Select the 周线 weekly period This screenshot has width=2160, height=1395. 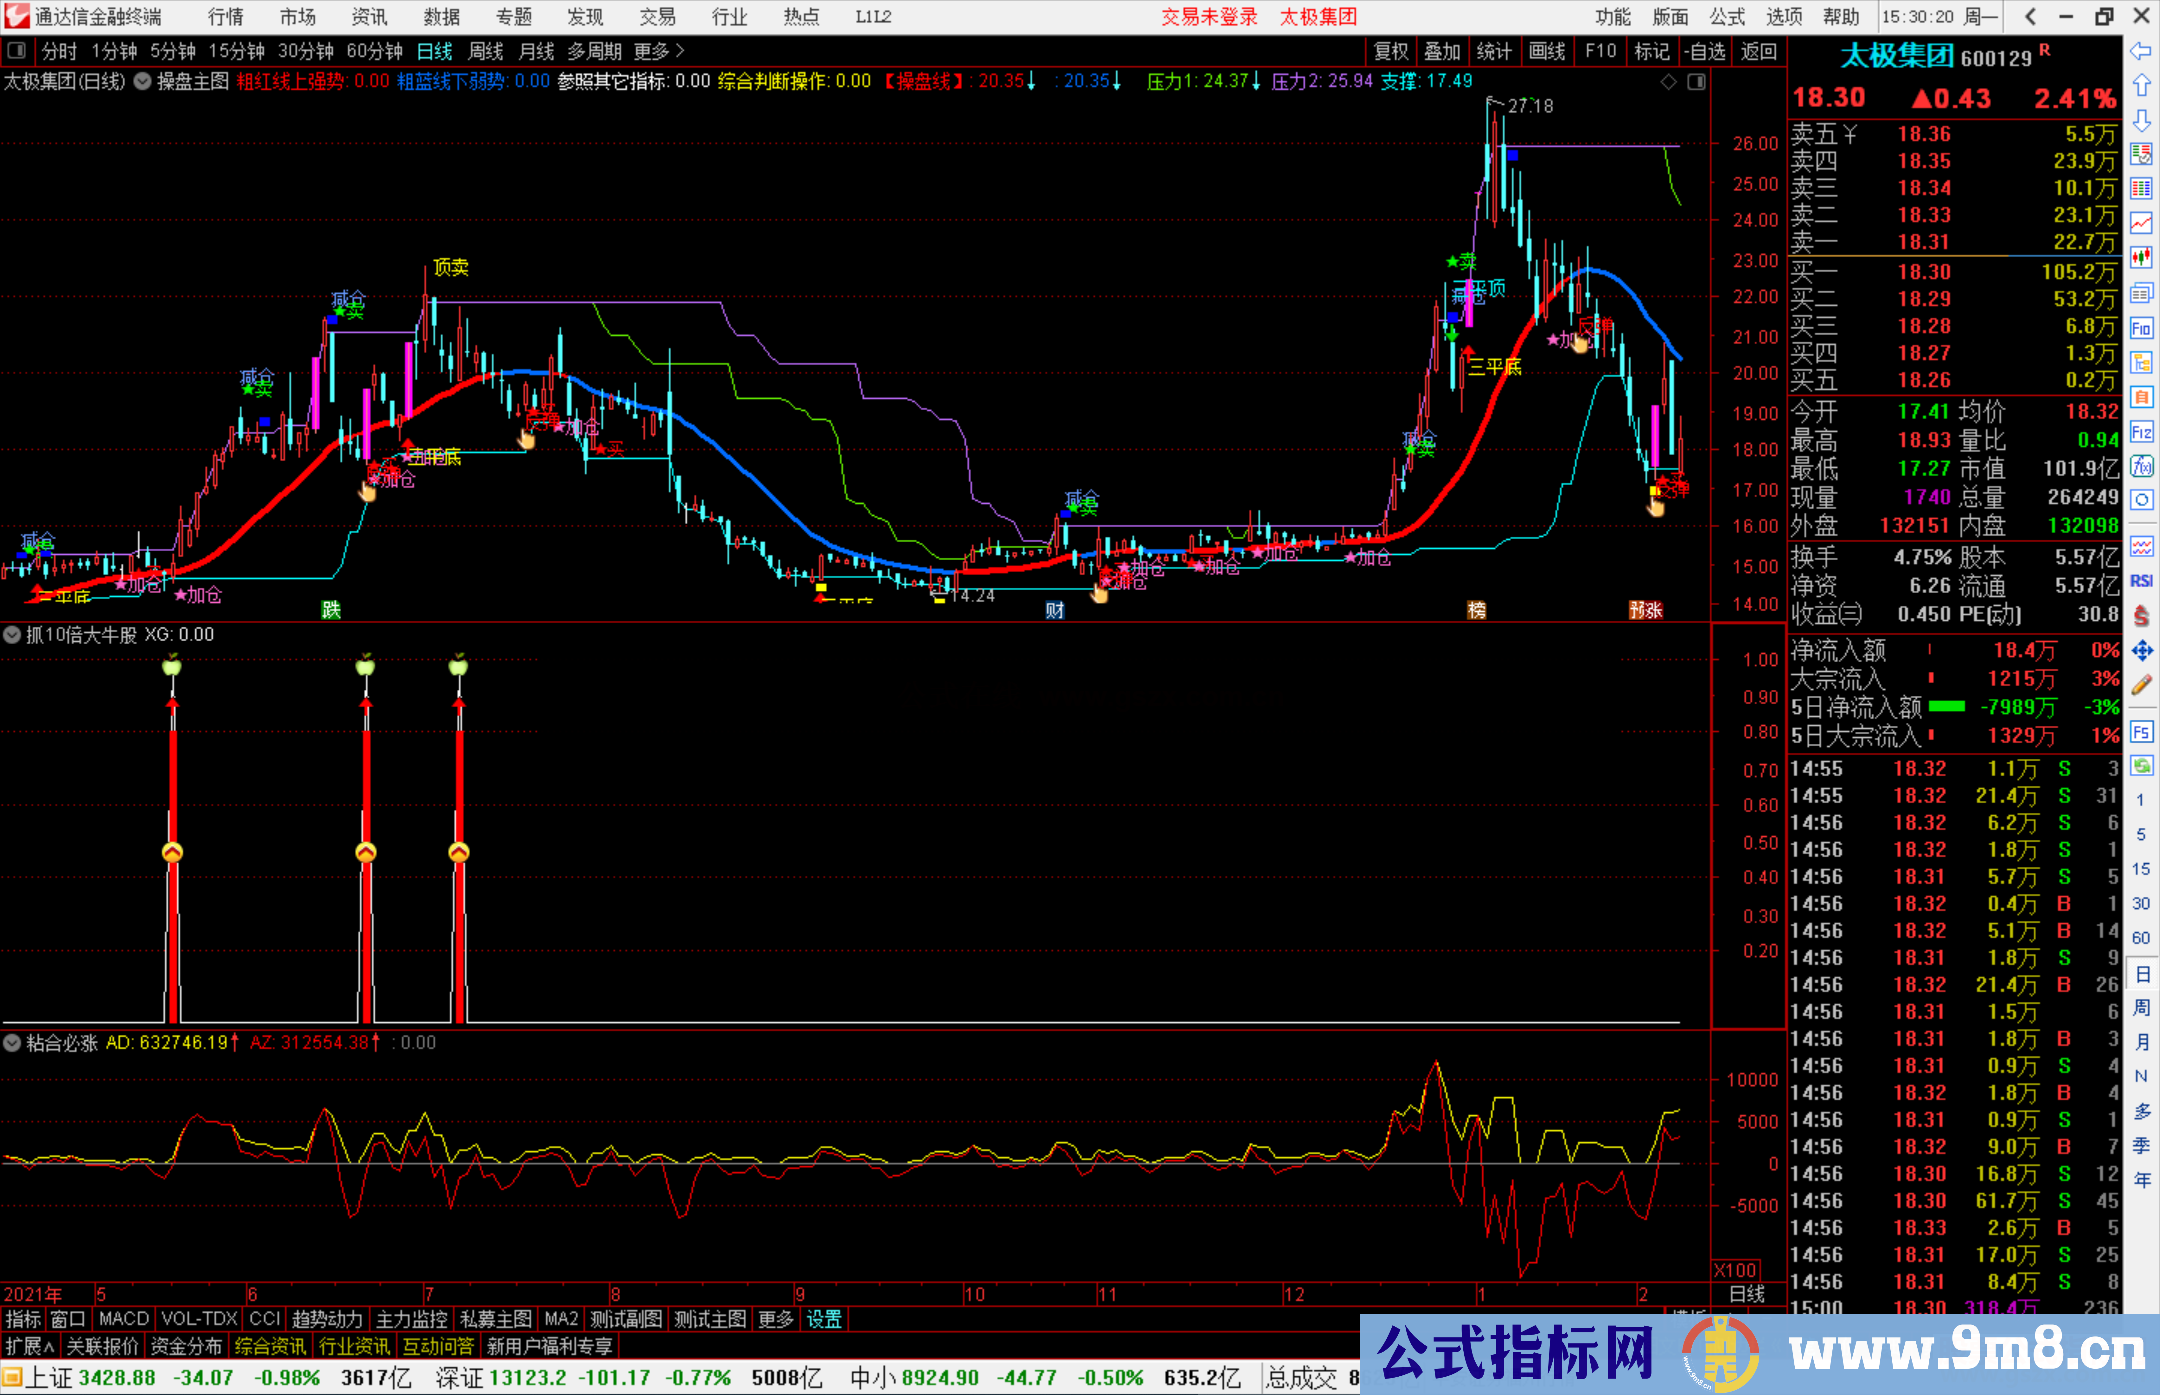[x=486, y=51]
